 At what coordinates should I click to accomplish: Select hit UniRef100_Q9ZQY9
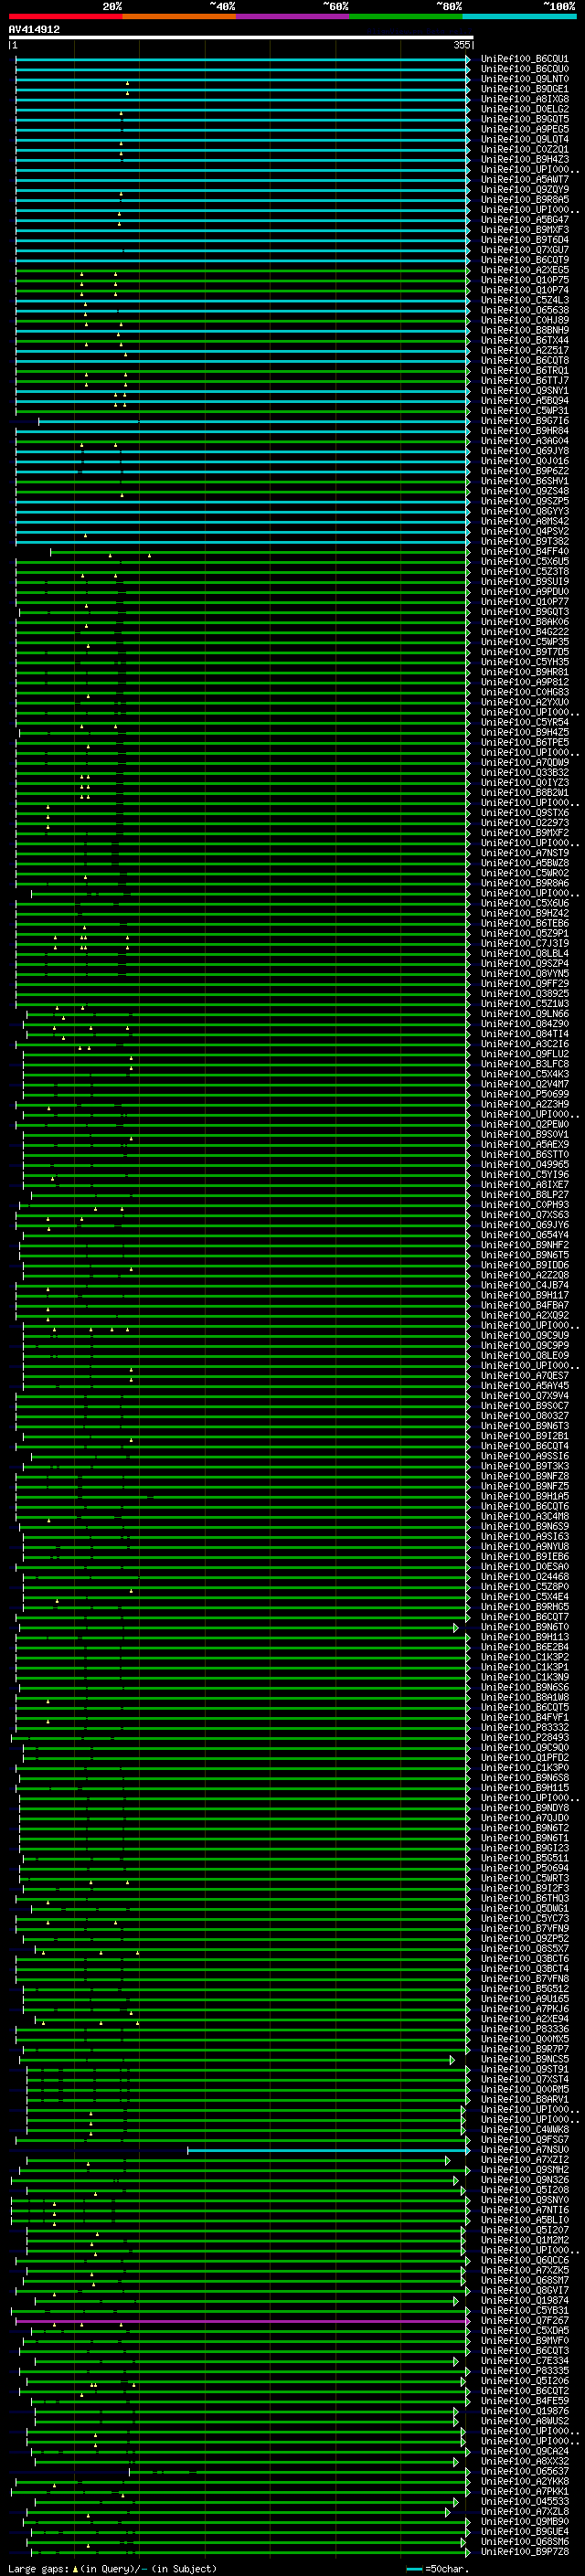pos(525,189)
